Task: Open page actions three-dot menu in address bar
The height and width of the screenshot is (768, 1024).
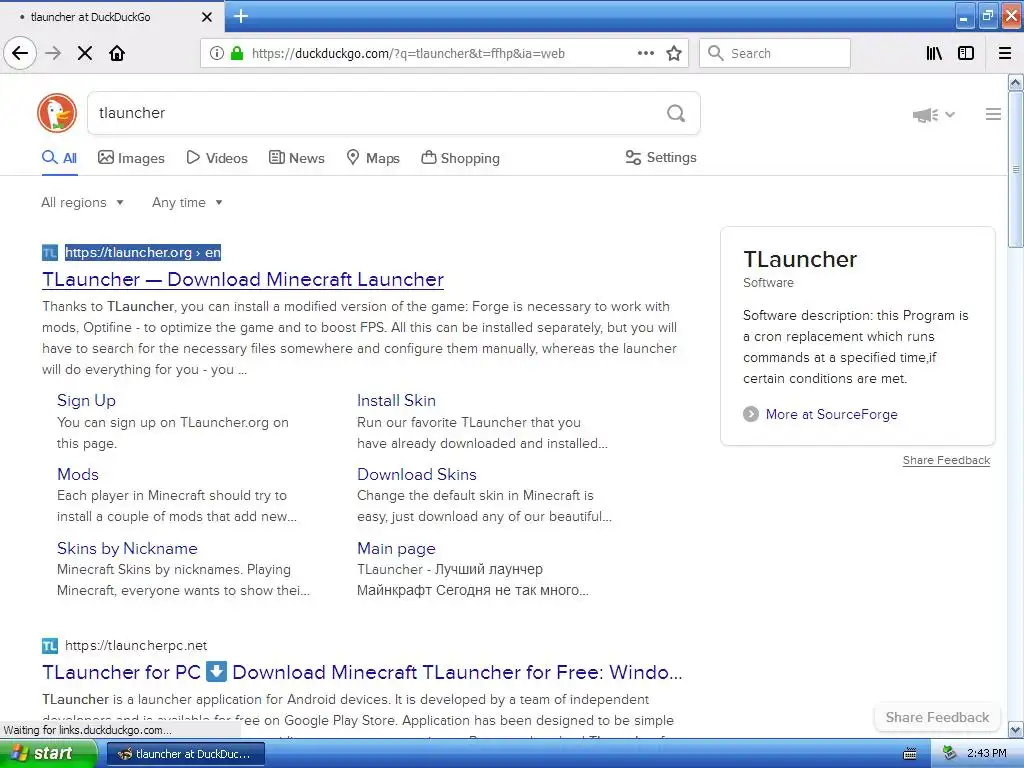Action: pyautogui.click(x=646, y=53)
